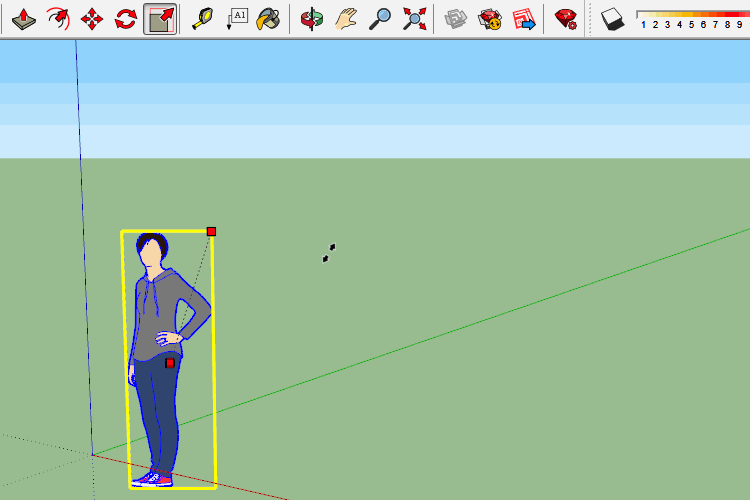Viewport: 750px width, 500px height.
Task: Click the numbered yellow-to-red color gradient scale
Action: point(690,18)
